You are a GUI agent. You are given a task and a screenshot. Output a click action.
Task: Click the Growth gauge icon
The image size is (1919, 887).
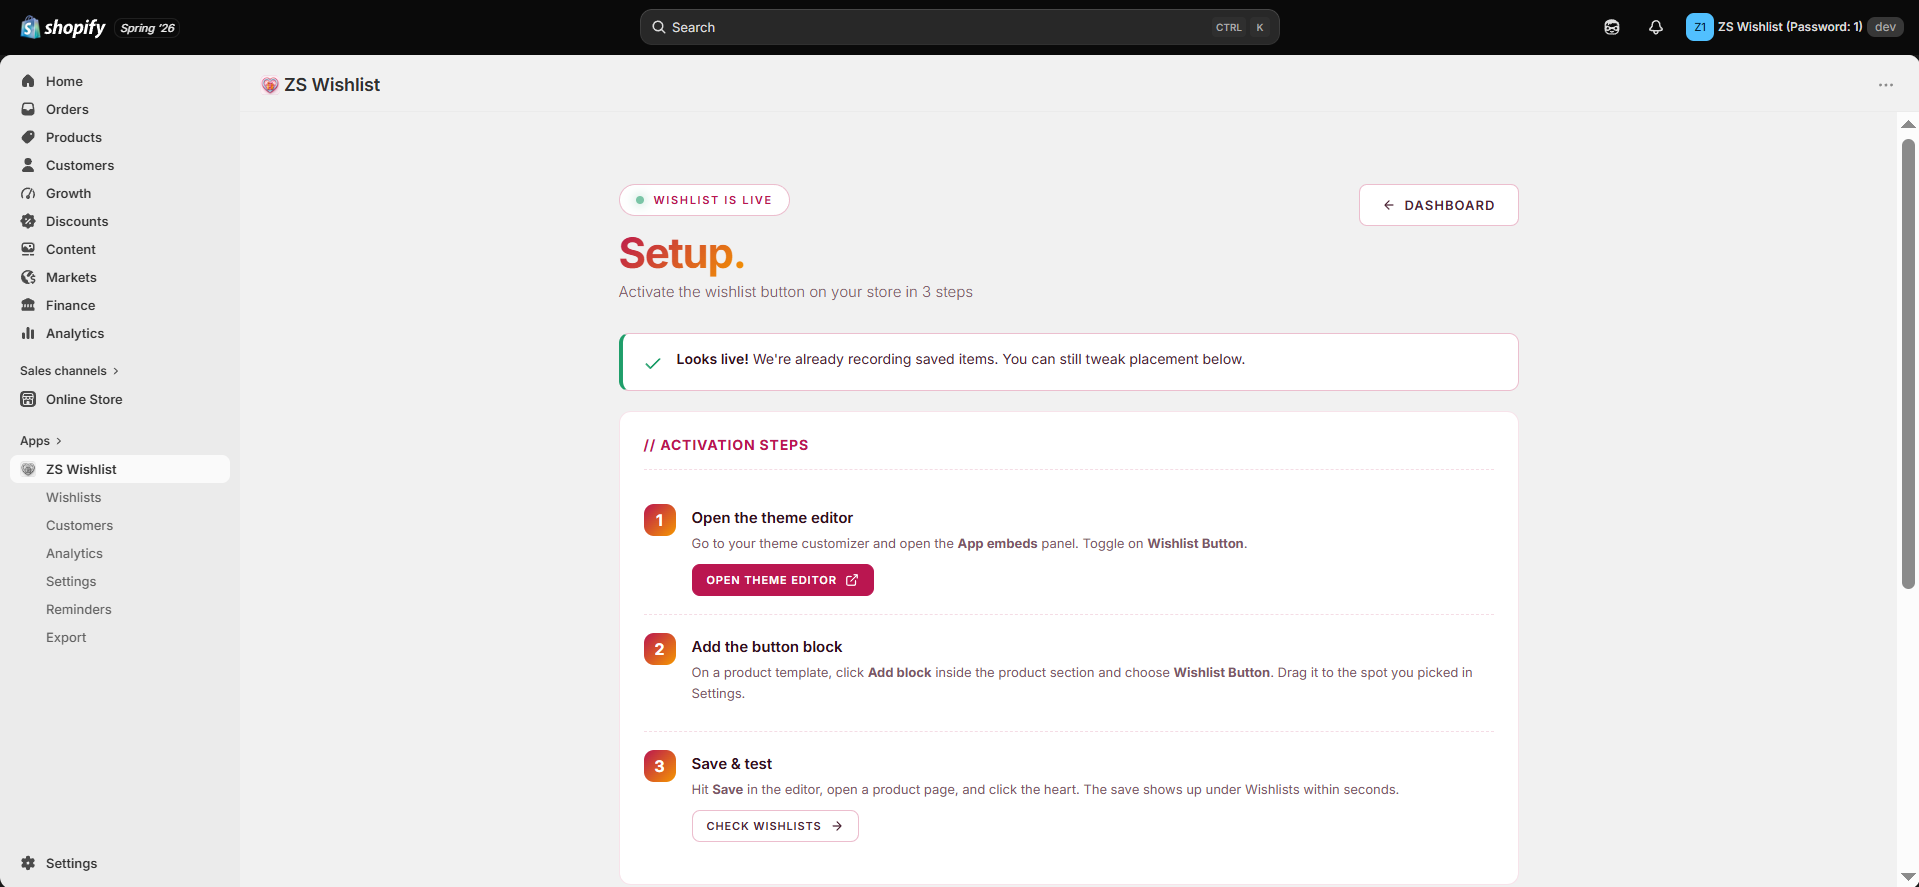pos(28,193)
